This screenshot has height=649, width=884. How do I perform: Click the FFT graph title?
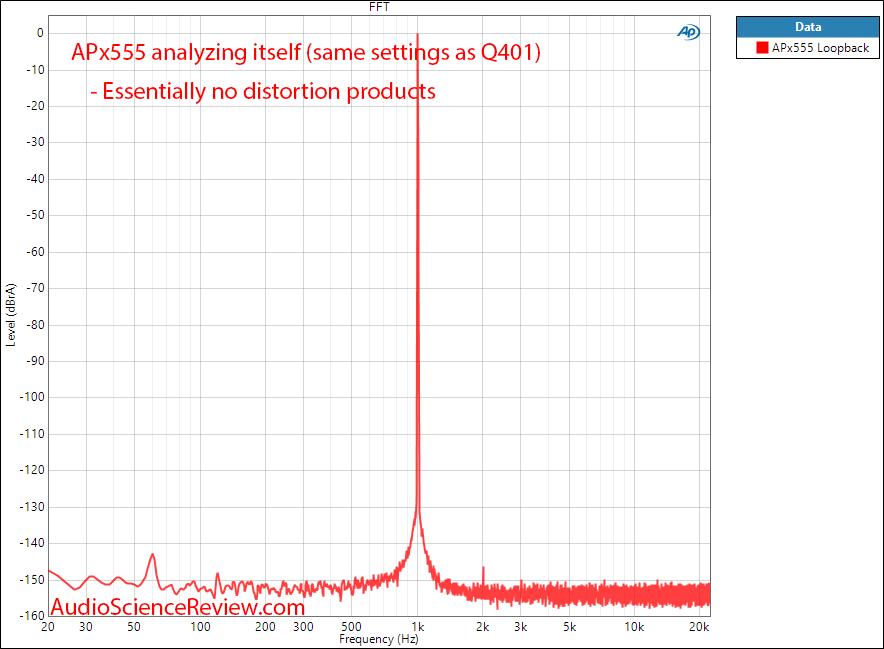tap(379, 7)
